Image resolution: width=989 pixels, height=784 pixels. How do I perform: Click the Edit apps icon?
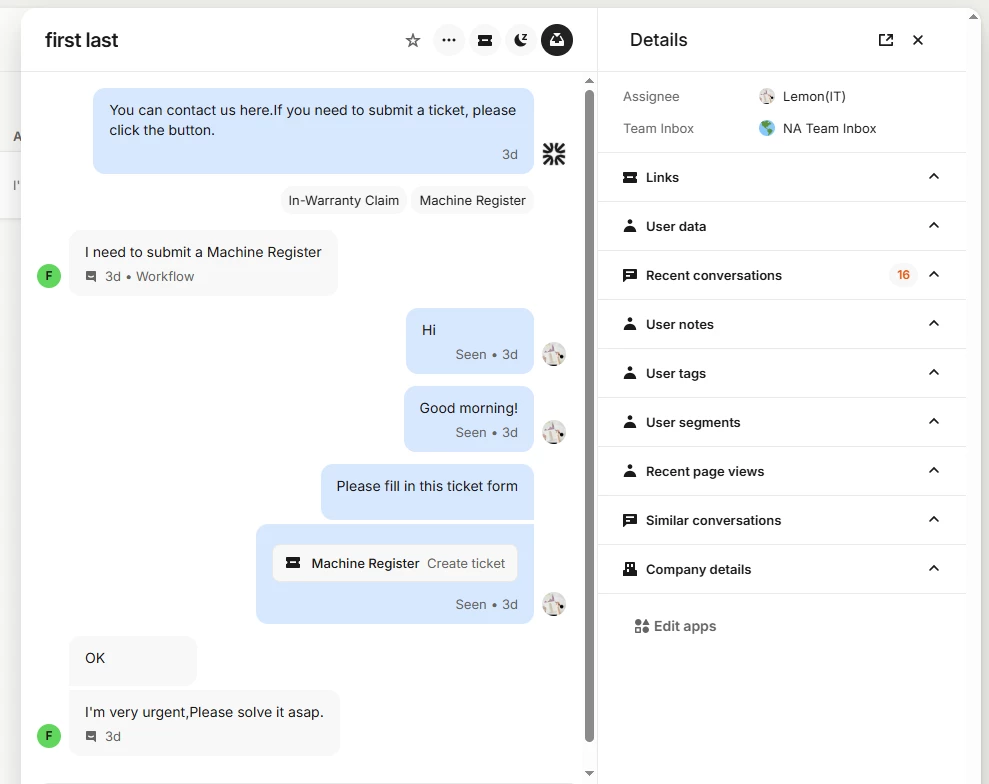pyautogui.click(x=642, y=626)
